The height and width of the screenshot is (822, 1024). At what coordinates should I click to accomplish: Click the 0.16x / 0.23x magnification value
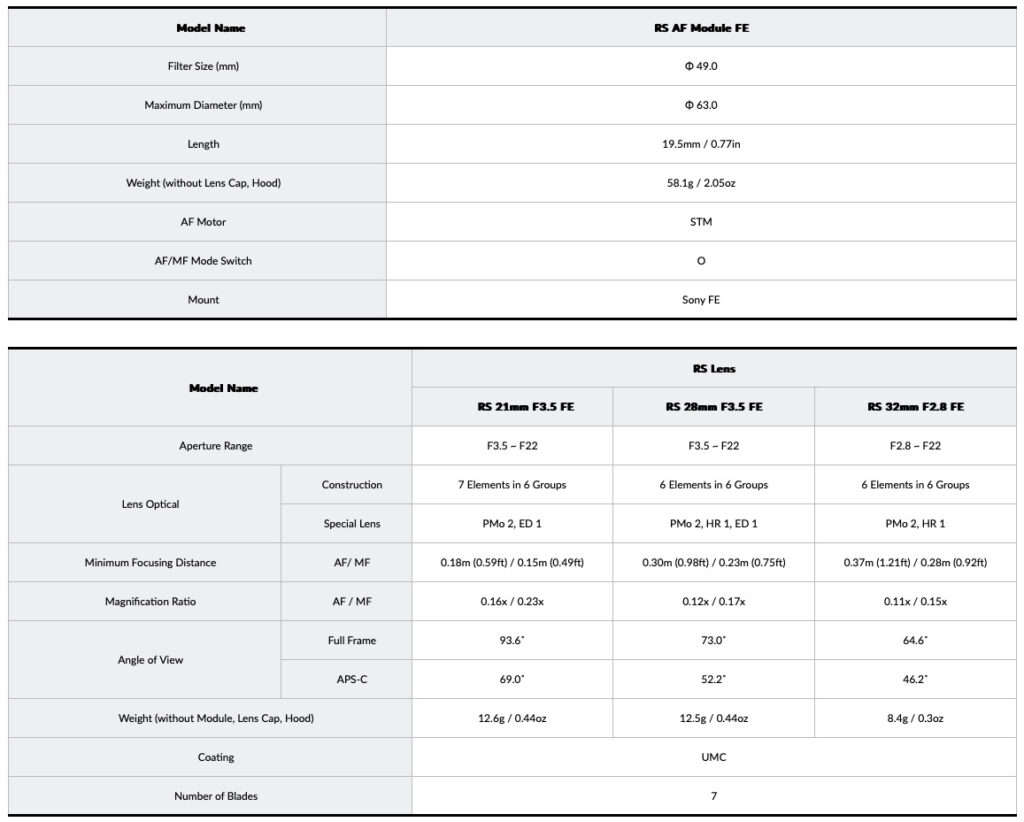(x=511, y=602)
